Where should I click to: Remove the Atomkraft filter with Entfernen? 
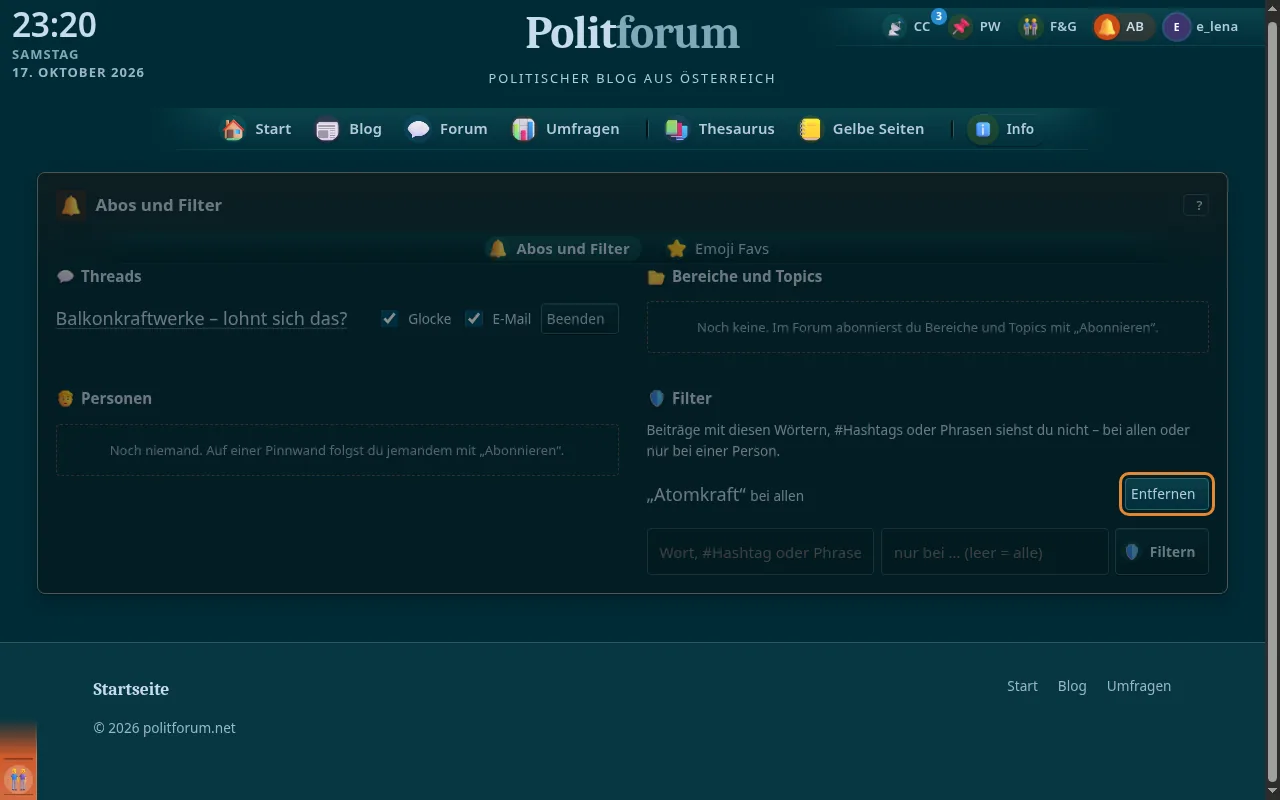coord(1167,494)
